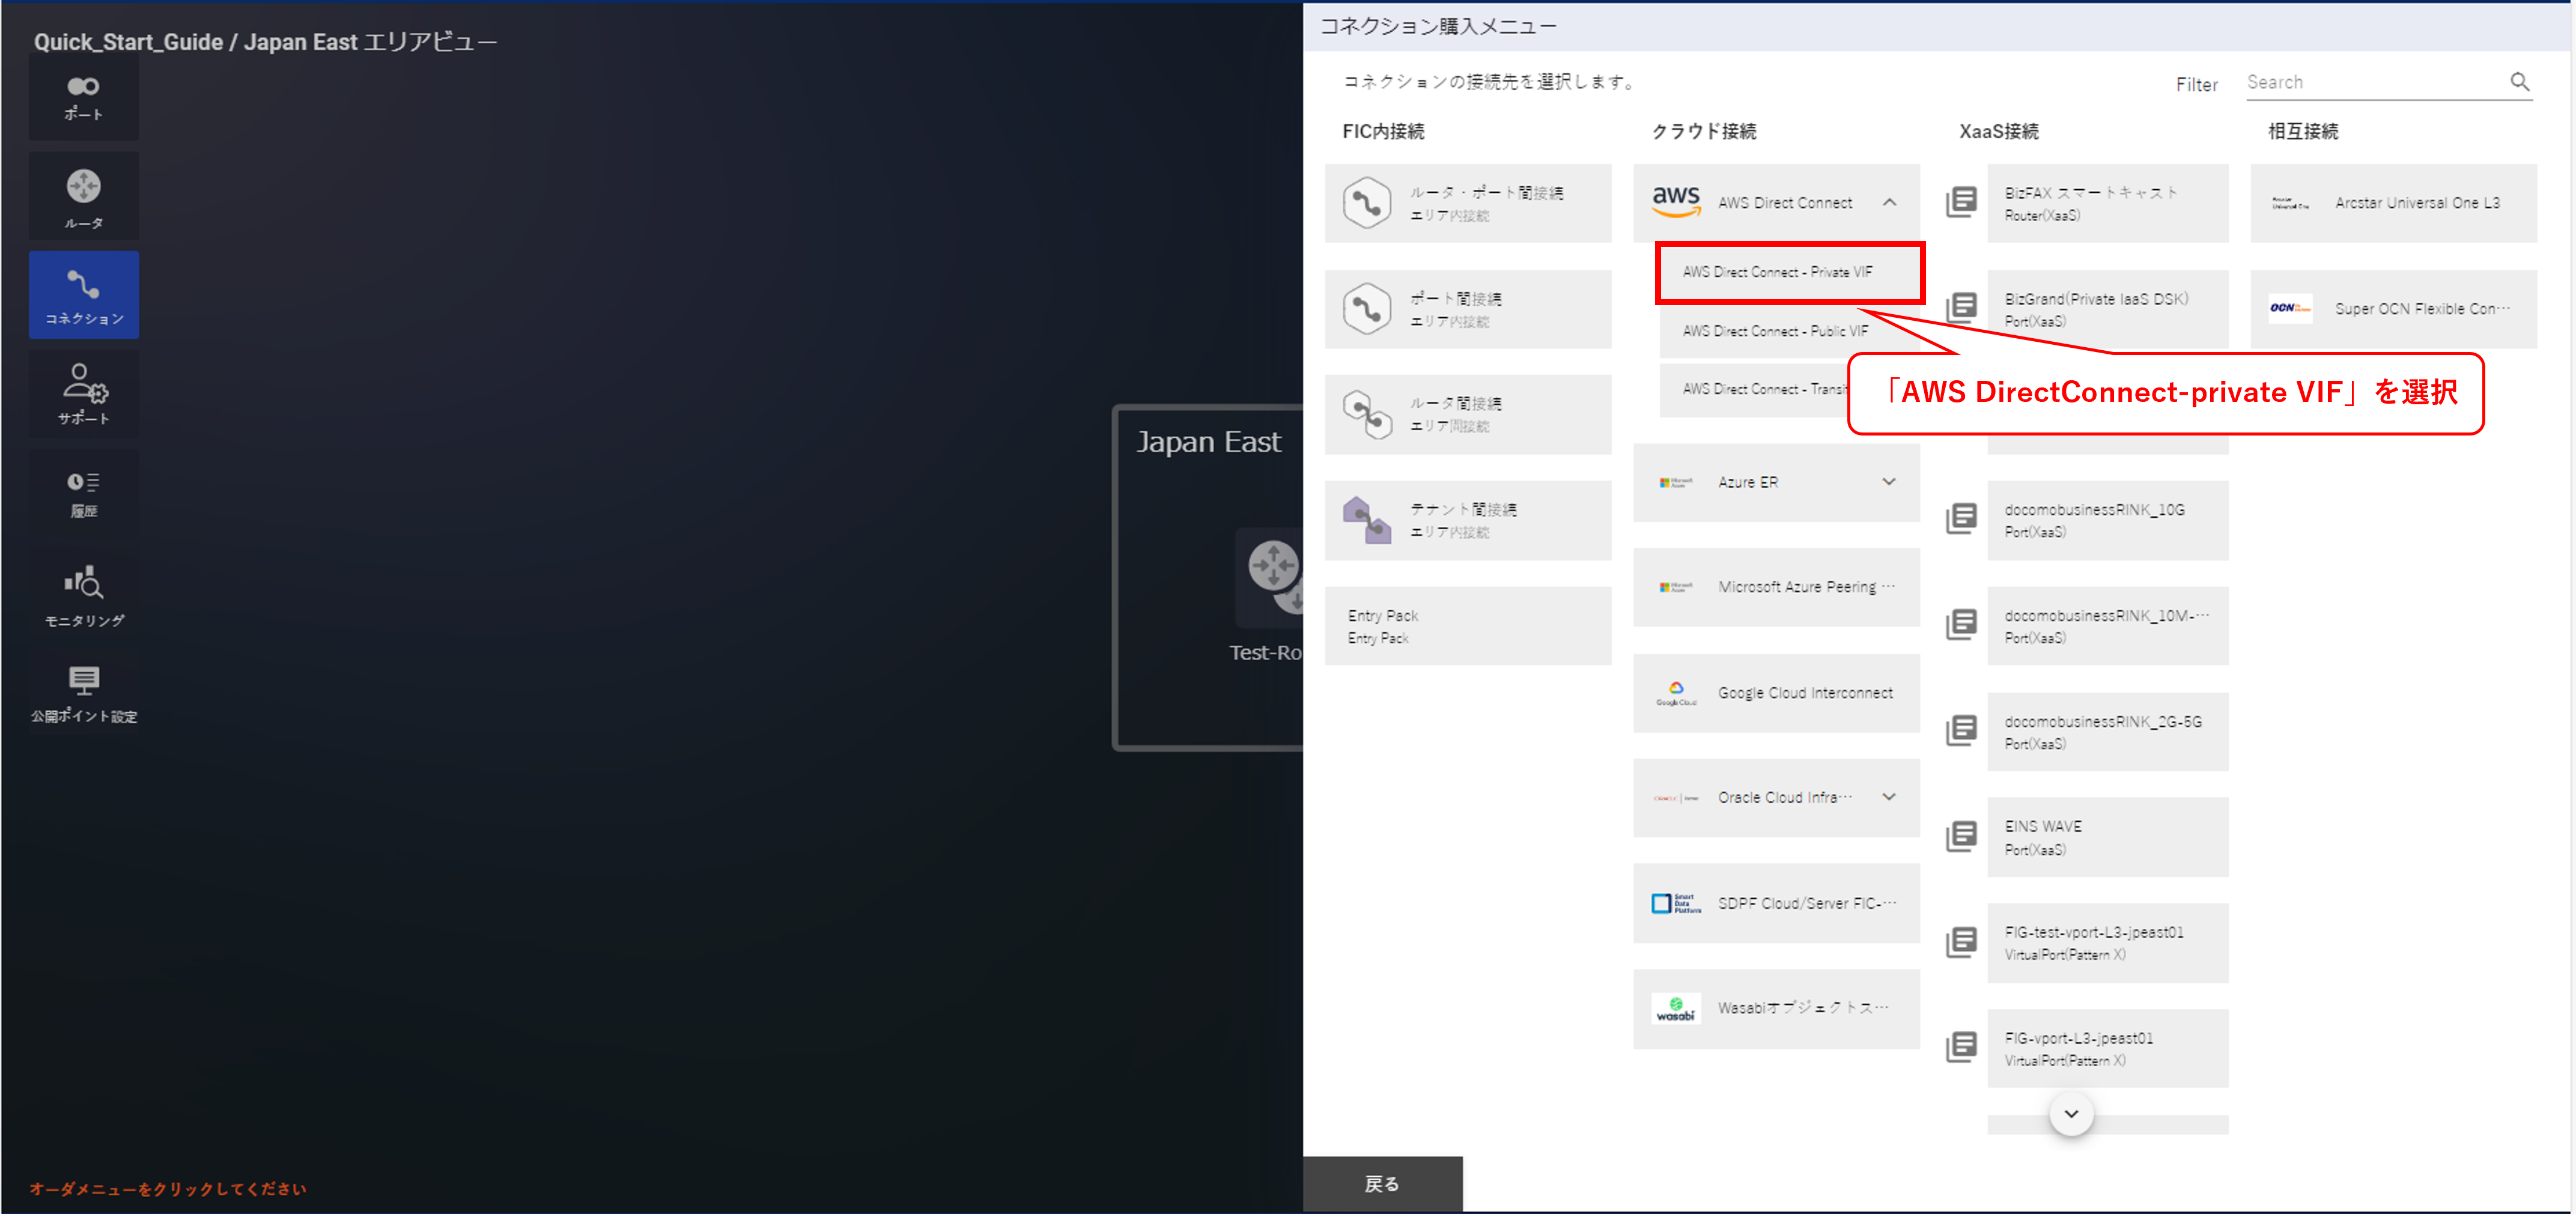Select AWS Direct Connect - Private VIF
This screenshot has width=2576, height=1214.
[x=1788, y=272]
